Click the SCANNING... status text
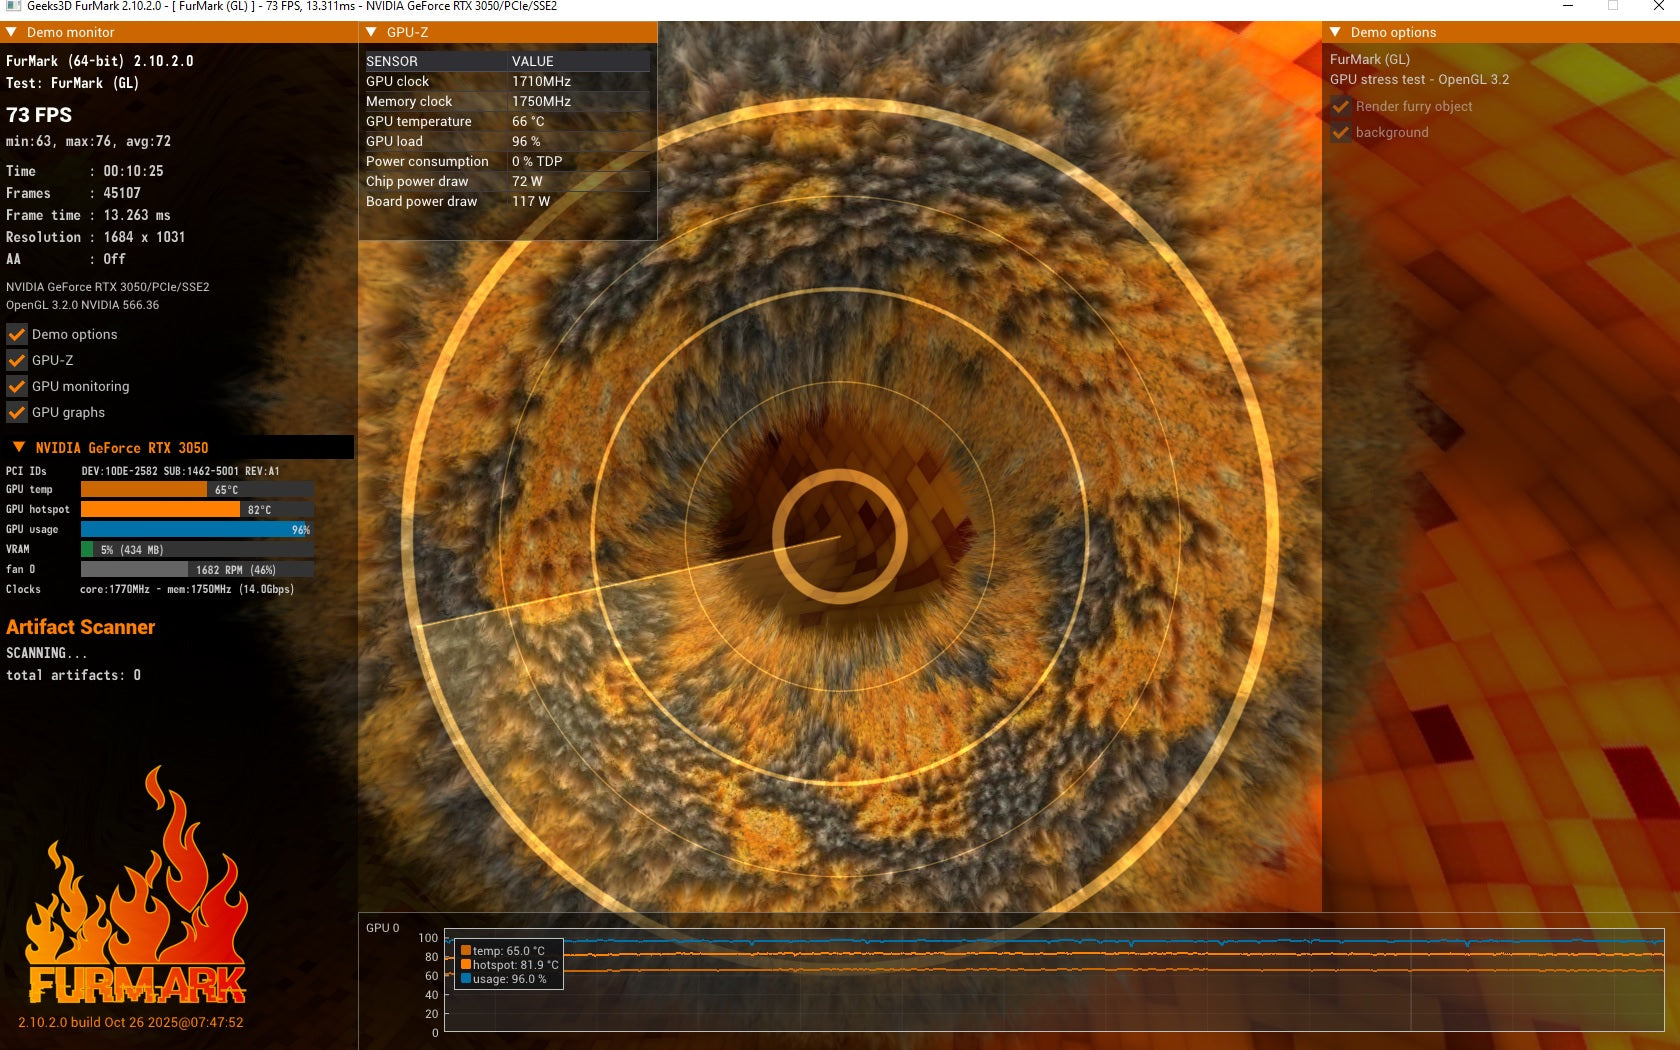Viewport: 1680px width, 1050px height. tap(46, 653)
